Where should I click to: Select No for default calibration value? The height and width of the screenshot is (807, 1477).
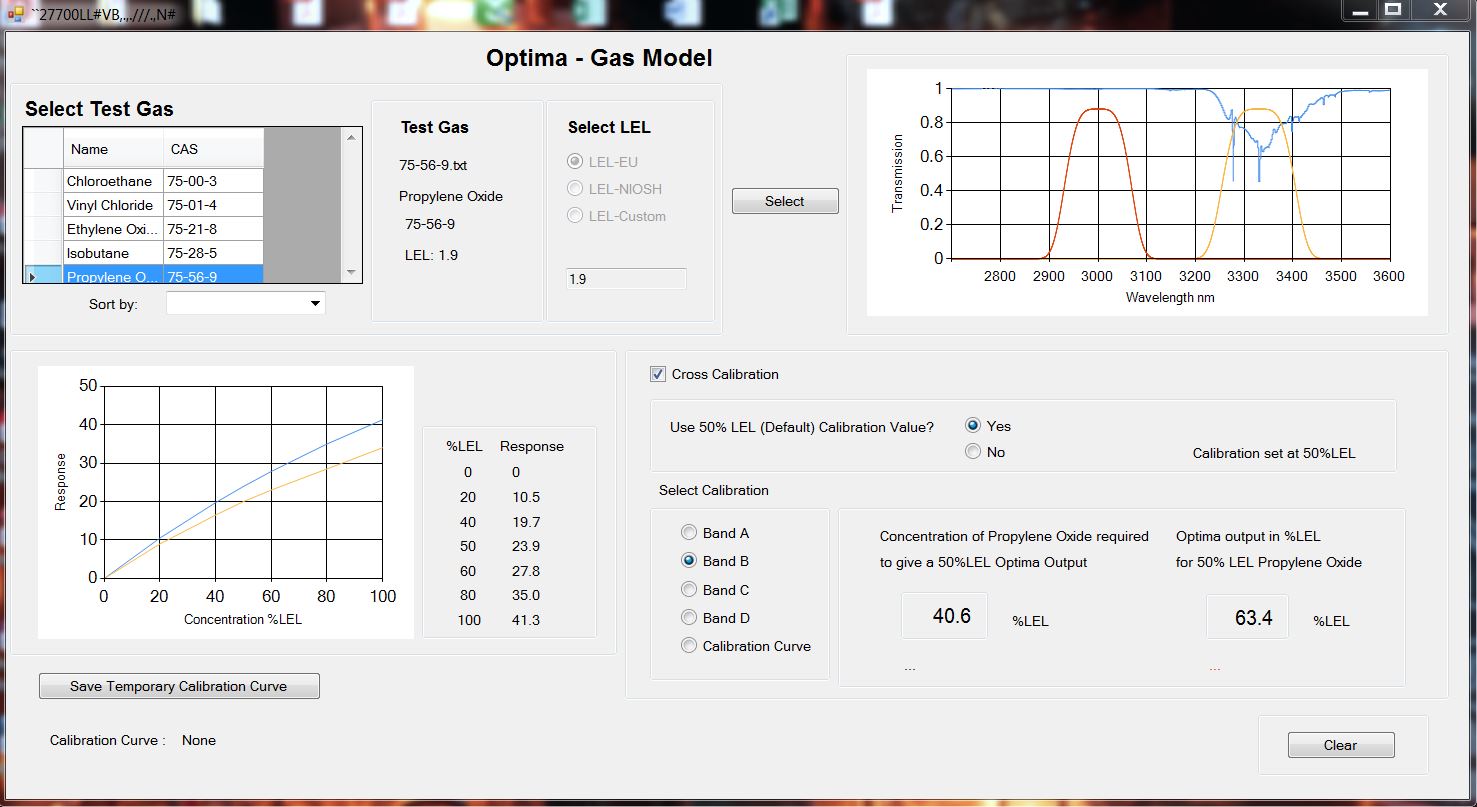coord(973,452)
